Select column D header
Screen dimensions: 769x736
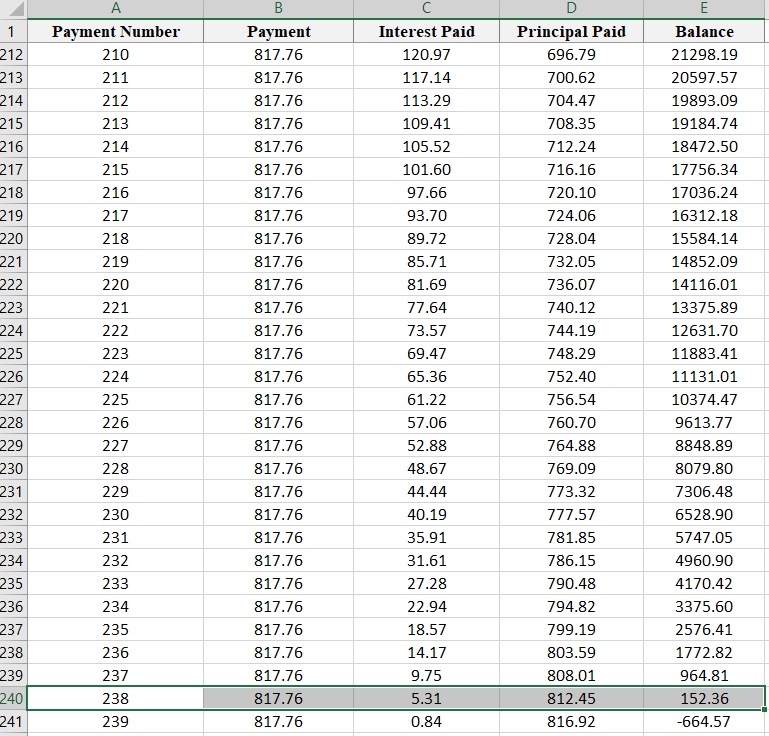[x=571, y=8]
